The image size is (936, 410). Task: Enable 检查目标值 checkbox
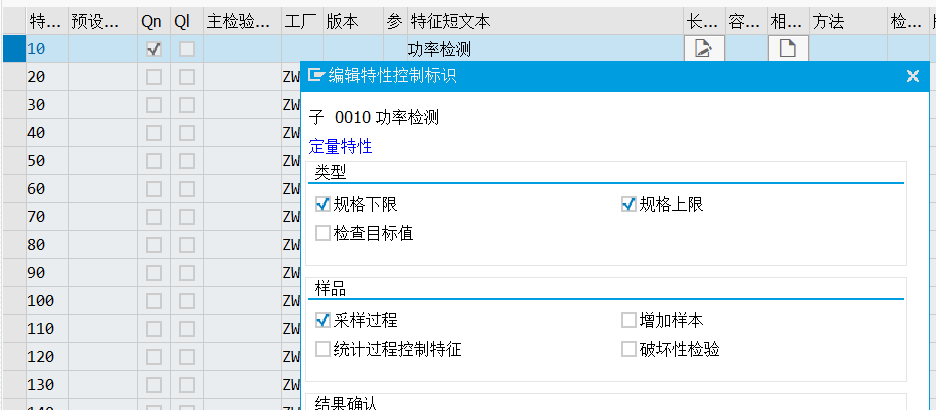coord(323,233)
